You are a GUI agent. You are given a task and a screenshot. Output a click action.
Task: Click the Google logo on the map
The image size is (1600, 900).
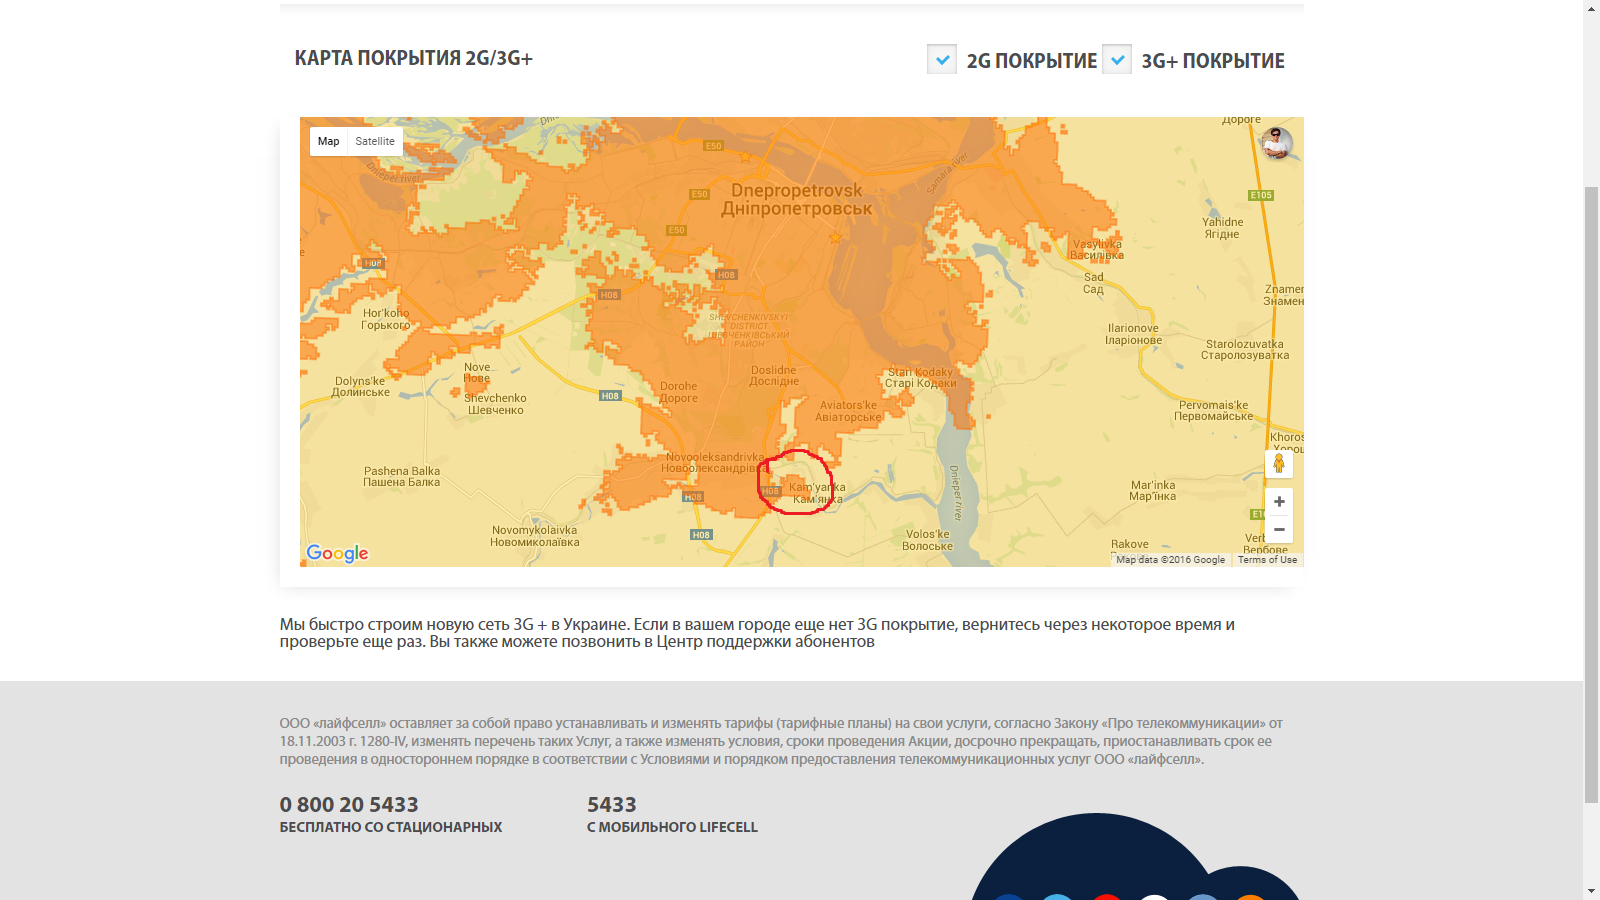click(x=337, y=553)
